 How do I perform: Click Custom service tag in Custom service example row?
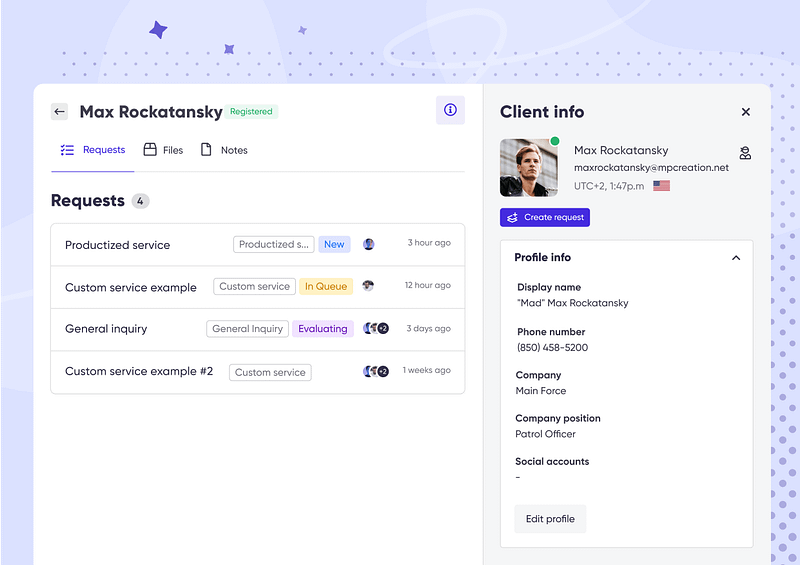[x=255, y=286]
